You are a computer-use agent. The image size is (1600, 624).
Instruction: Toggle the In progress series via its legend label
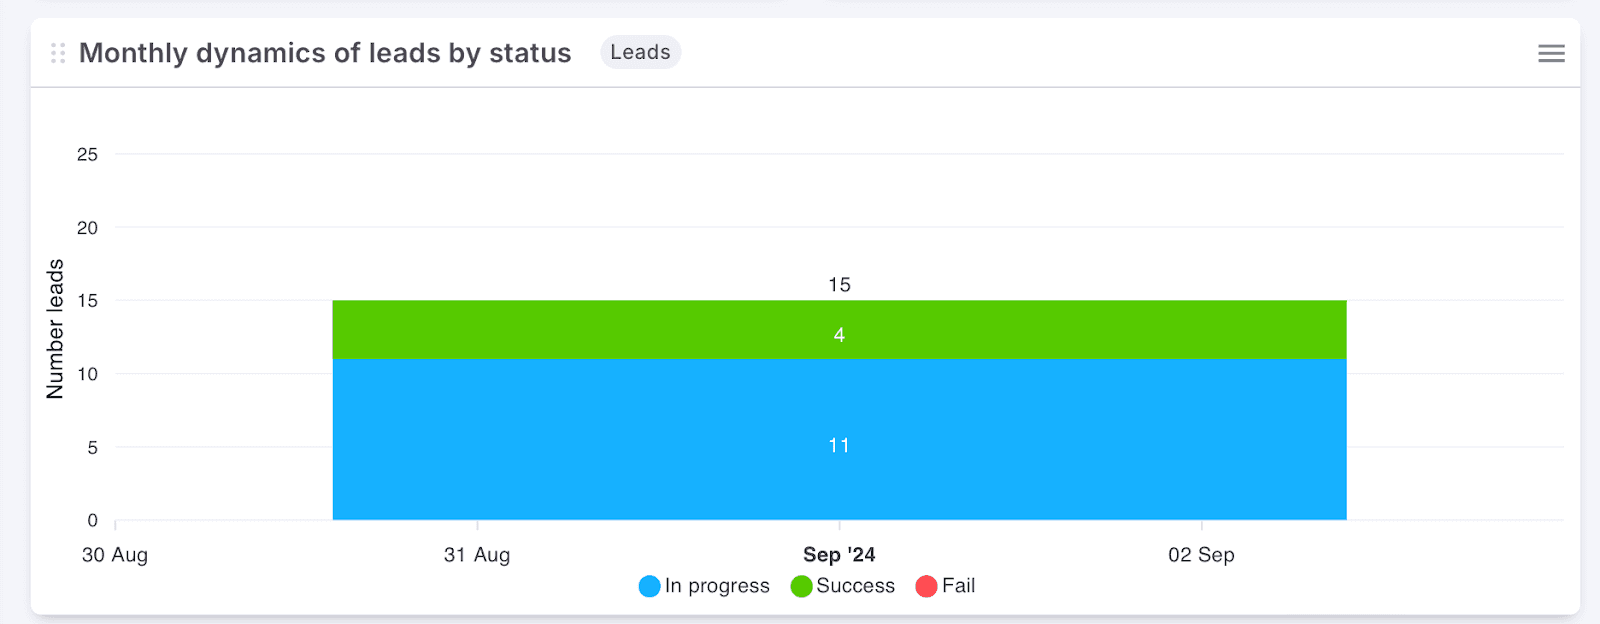coord(717,586)
